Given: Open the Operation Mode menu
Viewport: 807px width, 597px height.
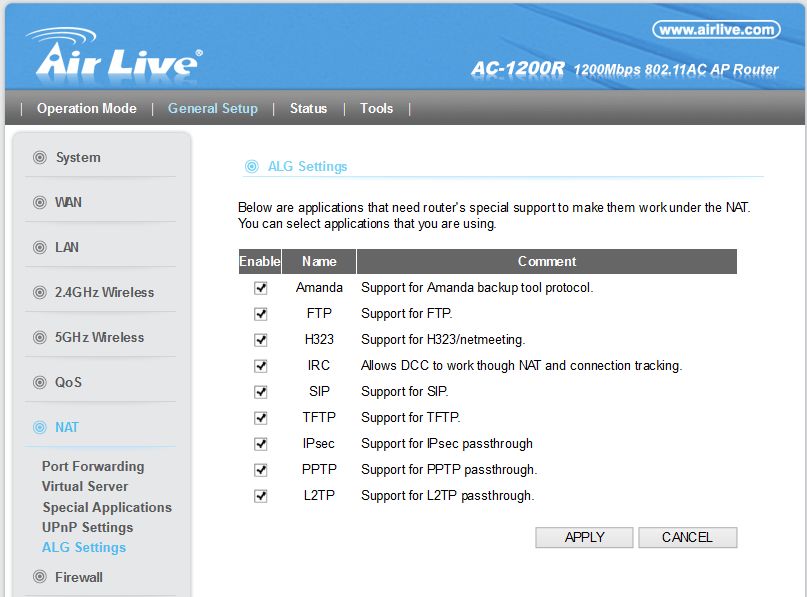Looking at the screenshot, I should tap(86, 109).
